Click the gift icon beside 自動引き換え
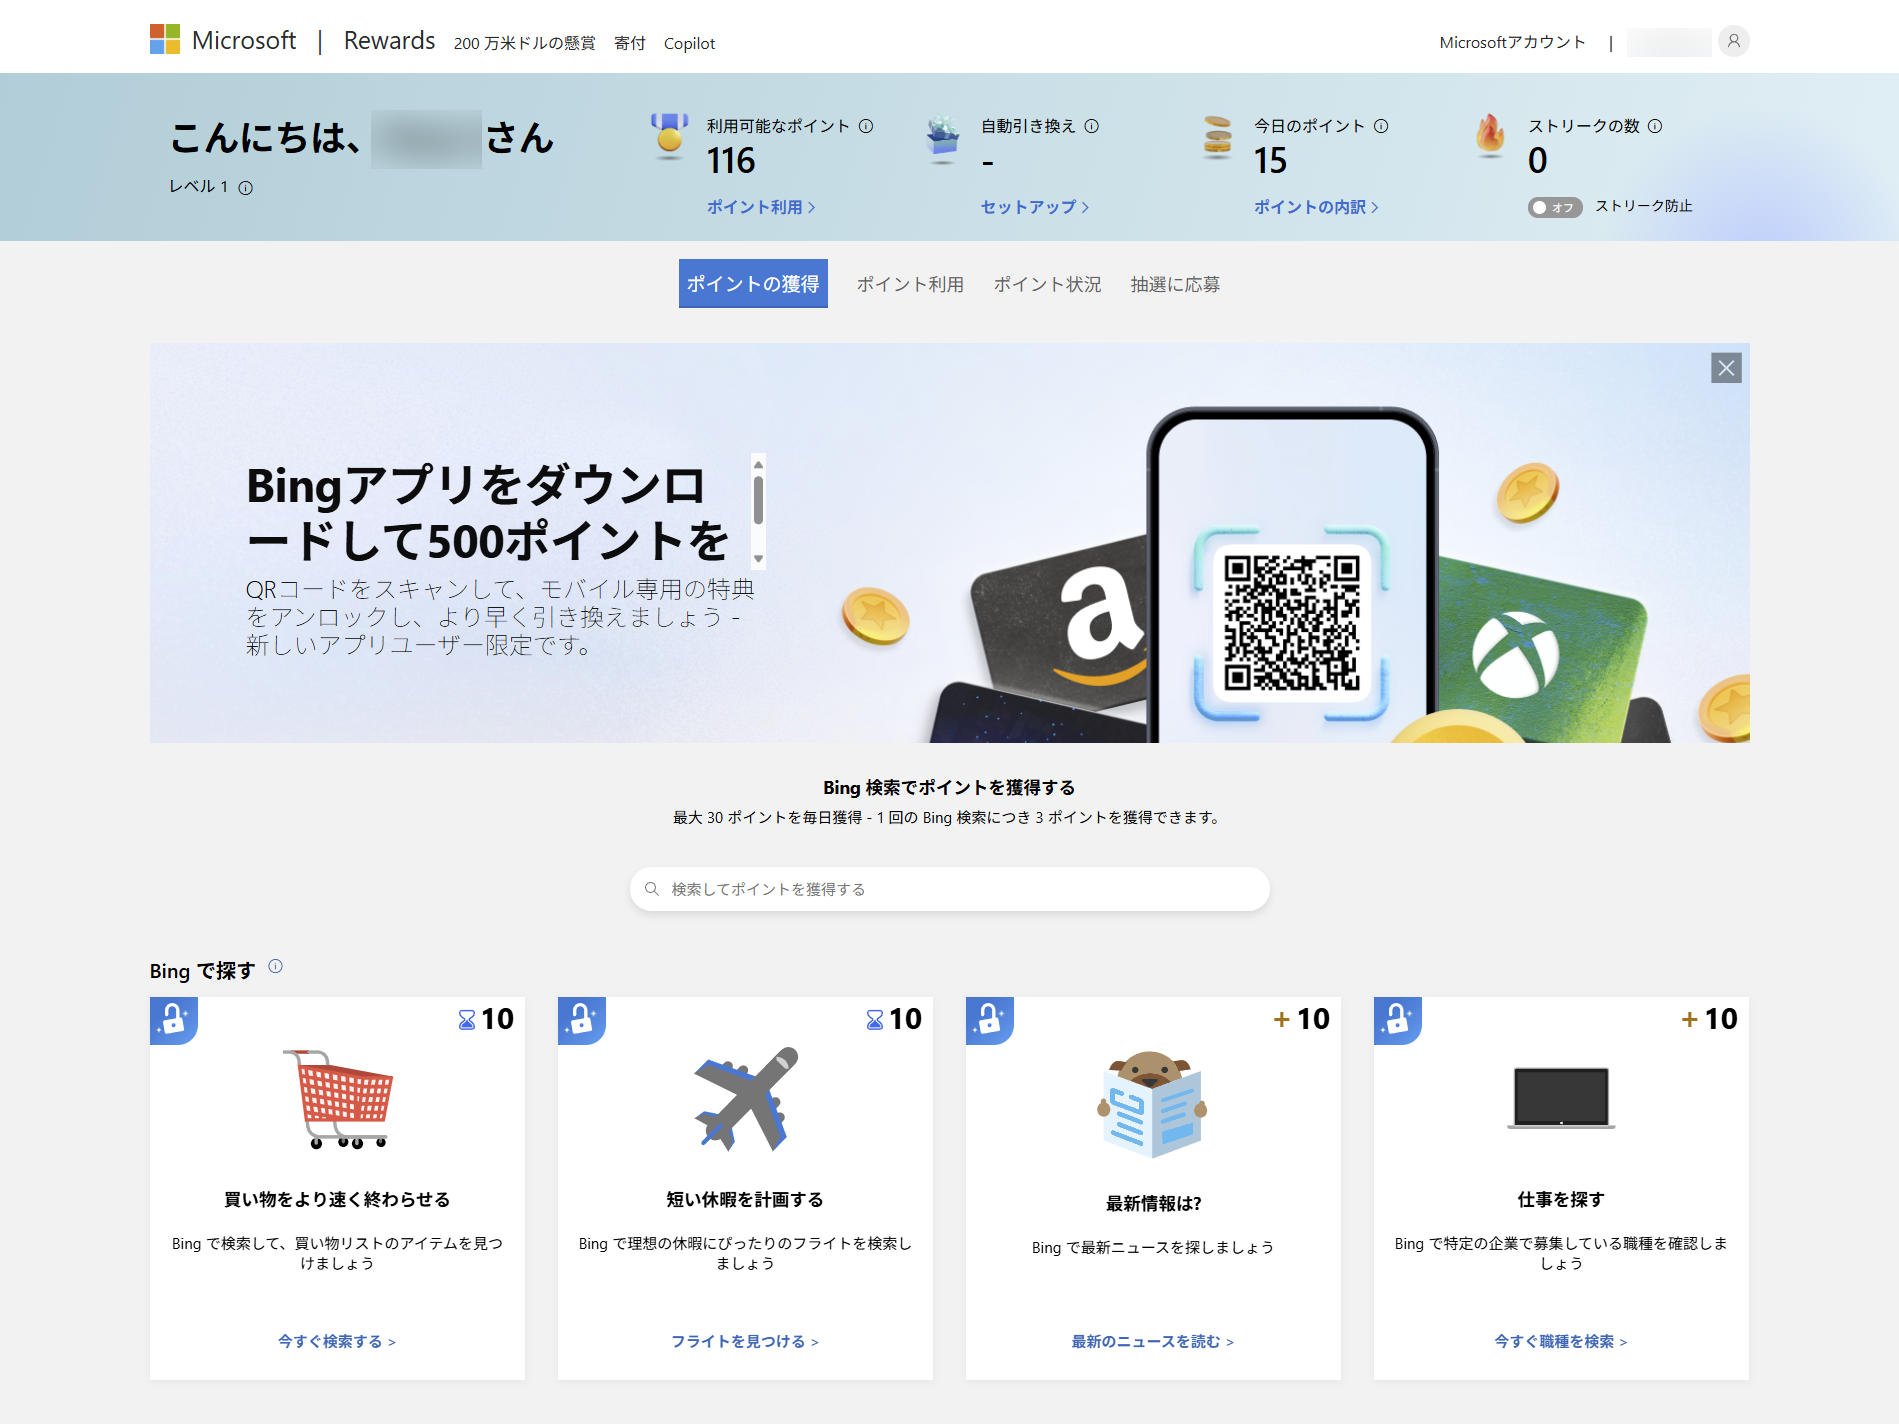The height and width of the screenshot is (1424, 1899). click(x=942, y=138)
